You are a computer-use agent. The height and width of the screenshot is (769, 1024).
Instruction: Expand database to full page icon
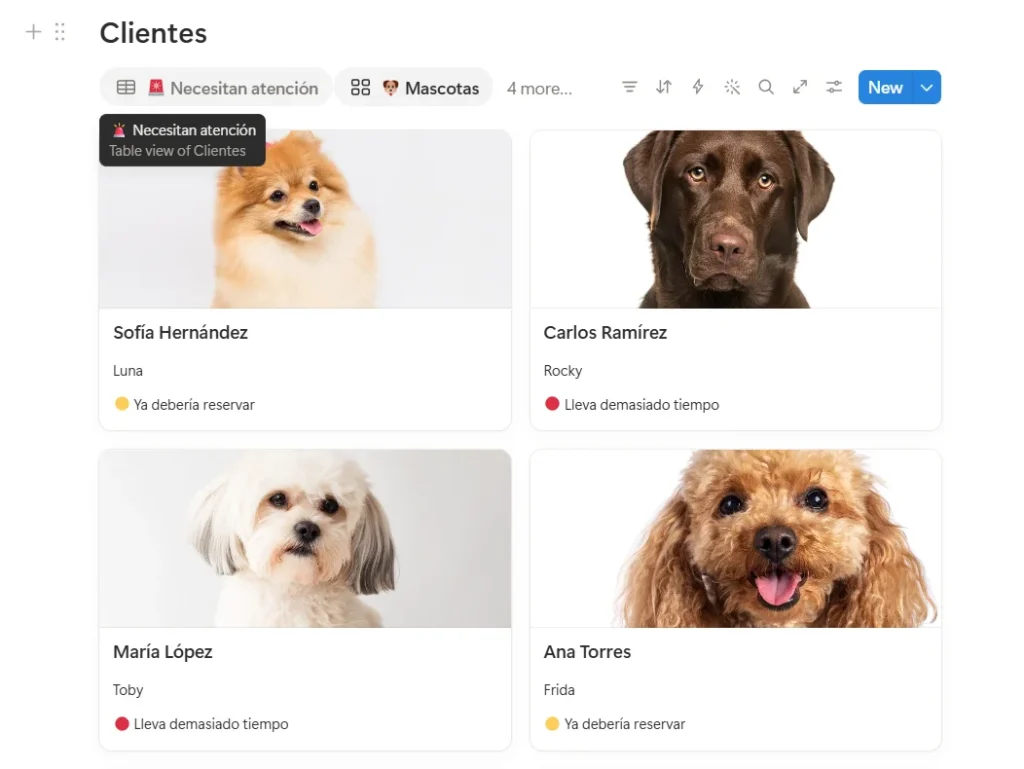coord(800,87)
